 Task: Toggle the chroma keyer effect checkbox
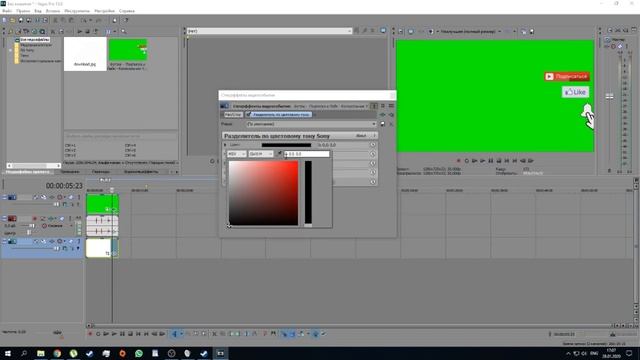tap(249, 115)
